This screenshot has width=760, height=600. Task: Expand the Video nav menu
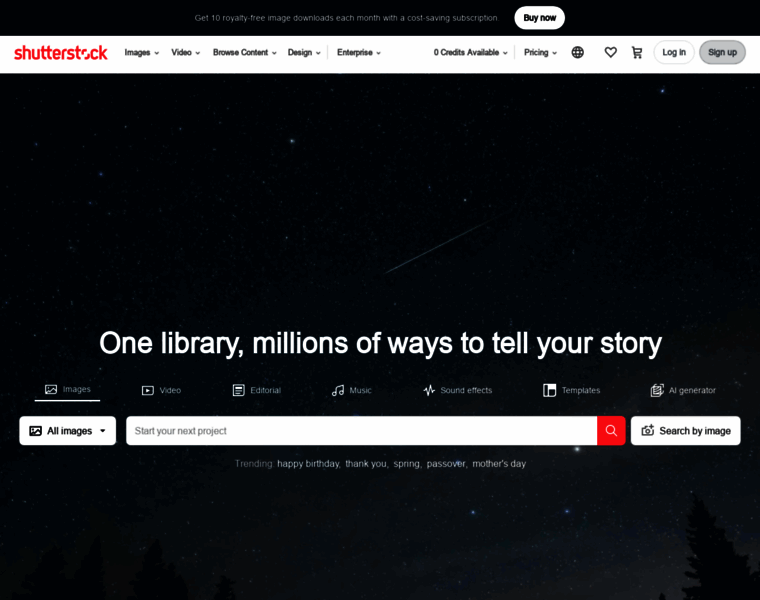(186, 52)
